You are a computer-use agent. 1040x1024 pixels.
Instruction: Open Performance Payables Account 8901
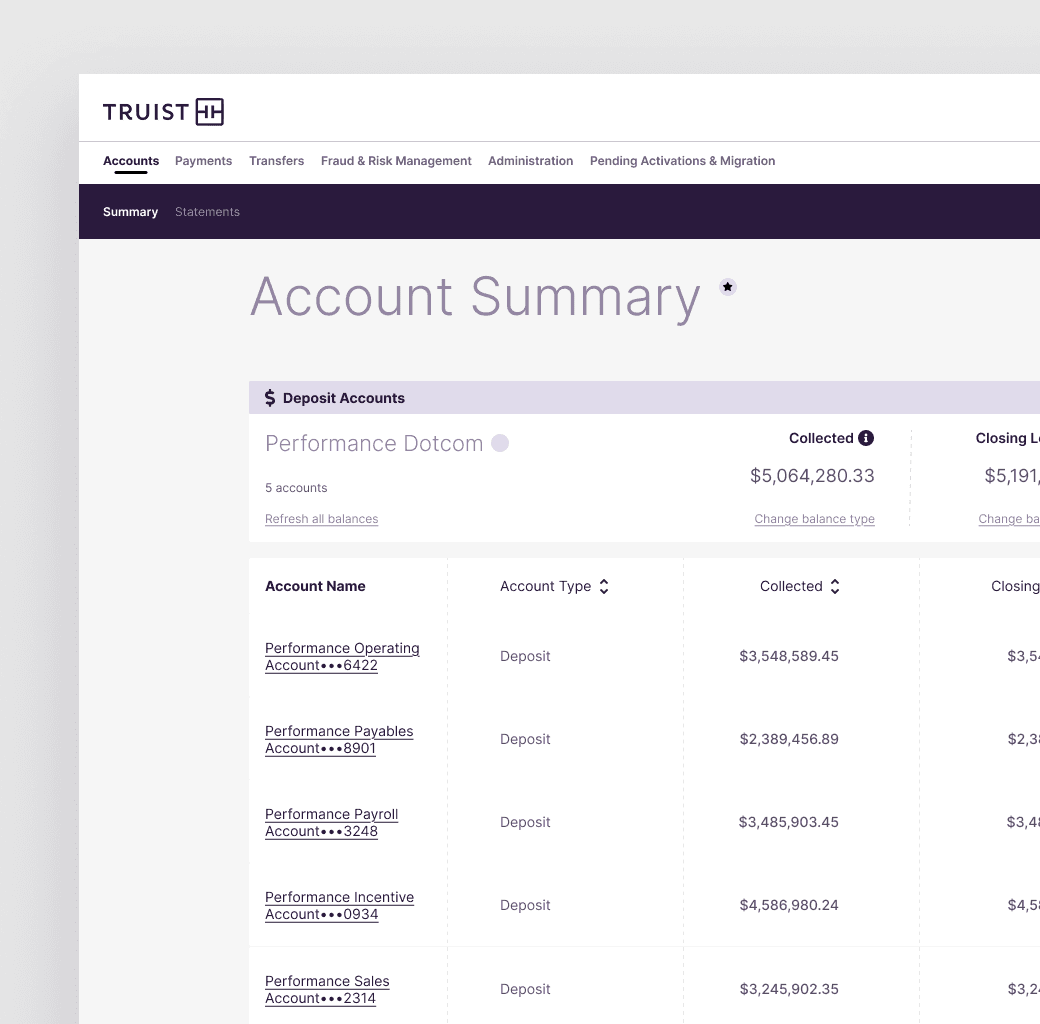tap(339, 739)
